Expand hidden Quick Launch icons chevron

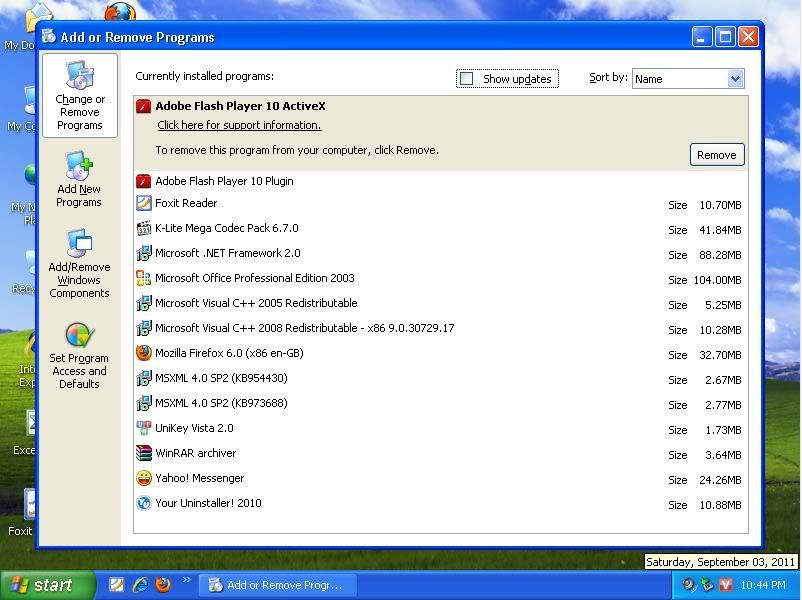click(186, 580)
